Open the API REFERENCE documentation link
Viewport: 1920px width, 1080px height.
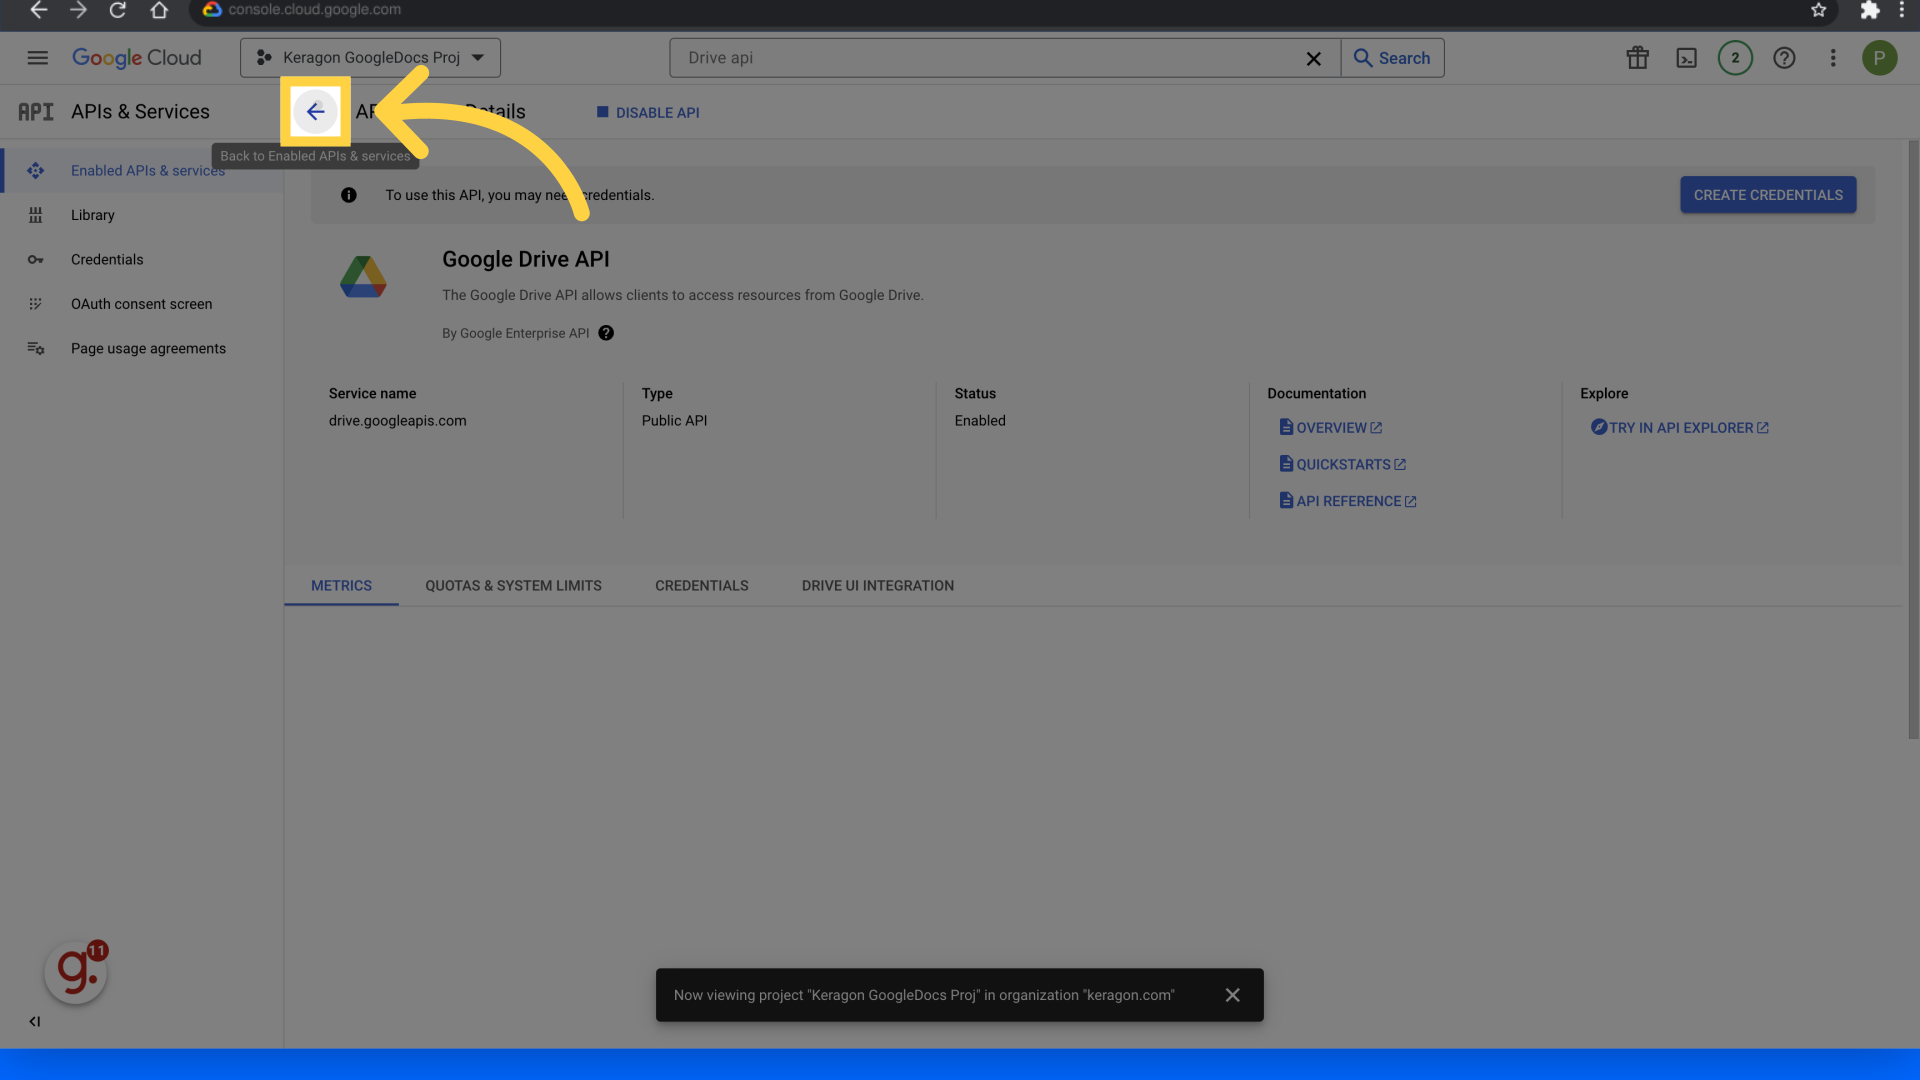point(1348,502)
